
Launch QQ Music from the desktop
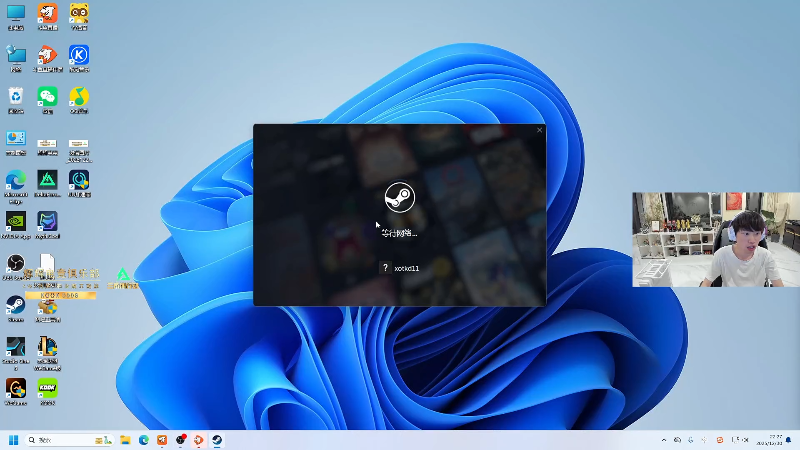(x=79, y=101)
